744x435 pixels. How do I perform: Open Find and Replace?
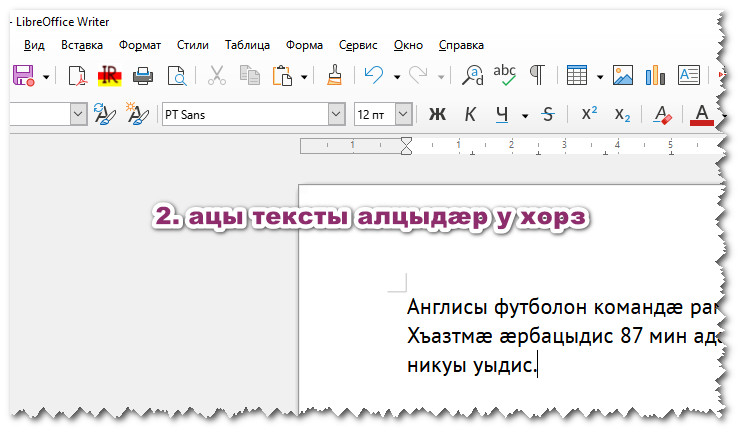[x=473, y=75]
